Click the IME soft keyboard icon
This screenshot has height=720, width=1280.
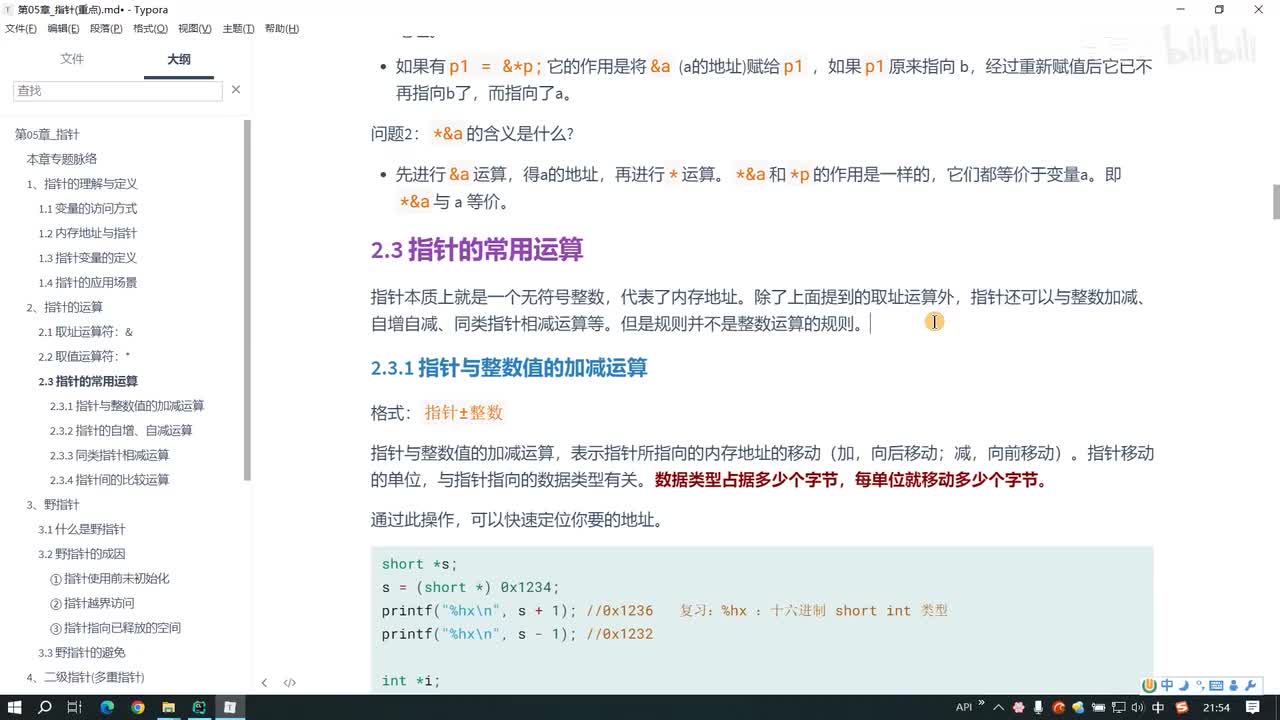point(1217,685)
